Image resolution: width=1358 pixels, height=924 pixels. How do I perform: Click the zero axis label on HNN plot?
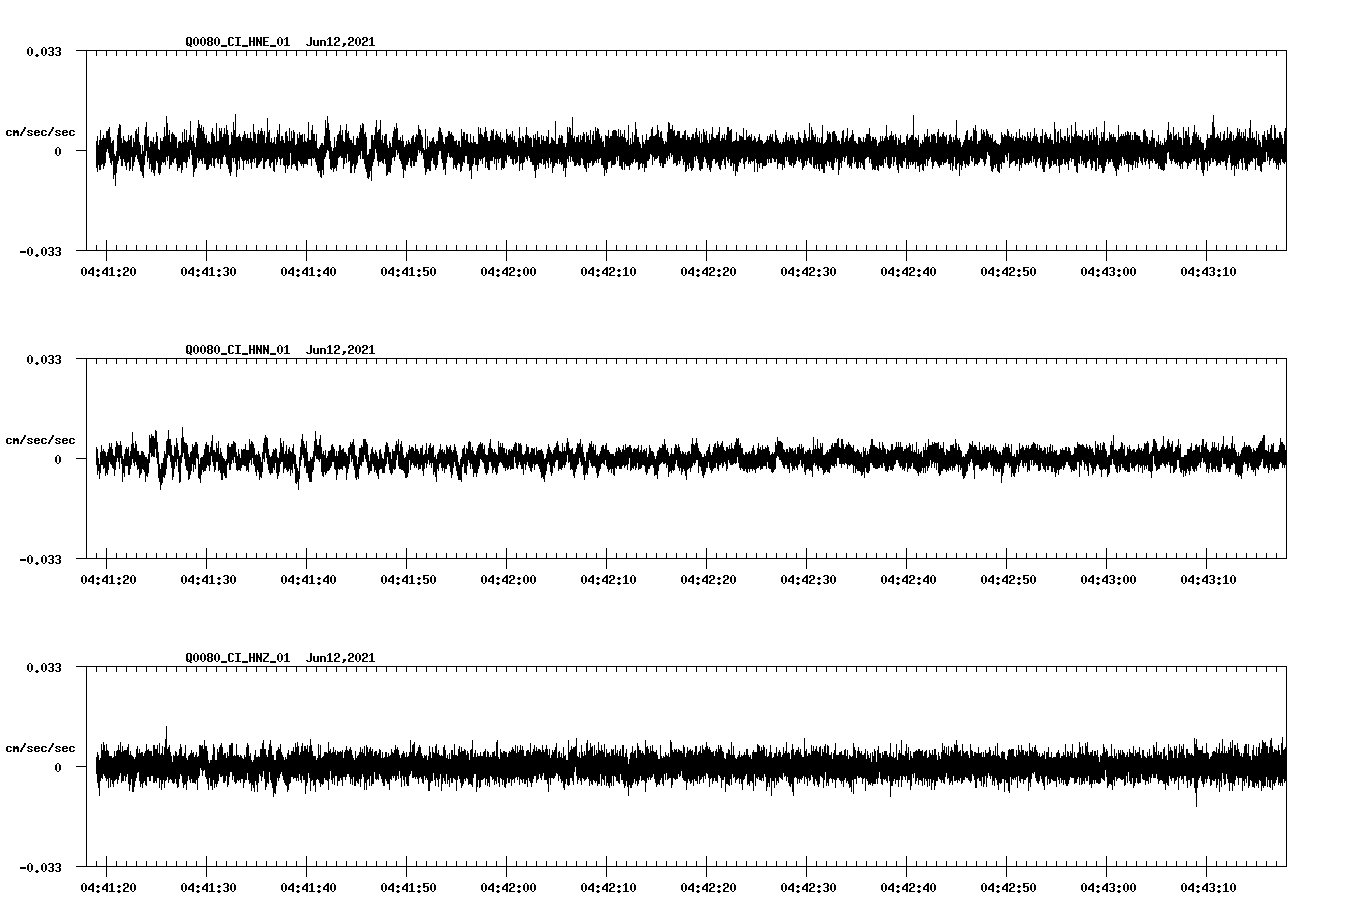[x=58, y=460]
